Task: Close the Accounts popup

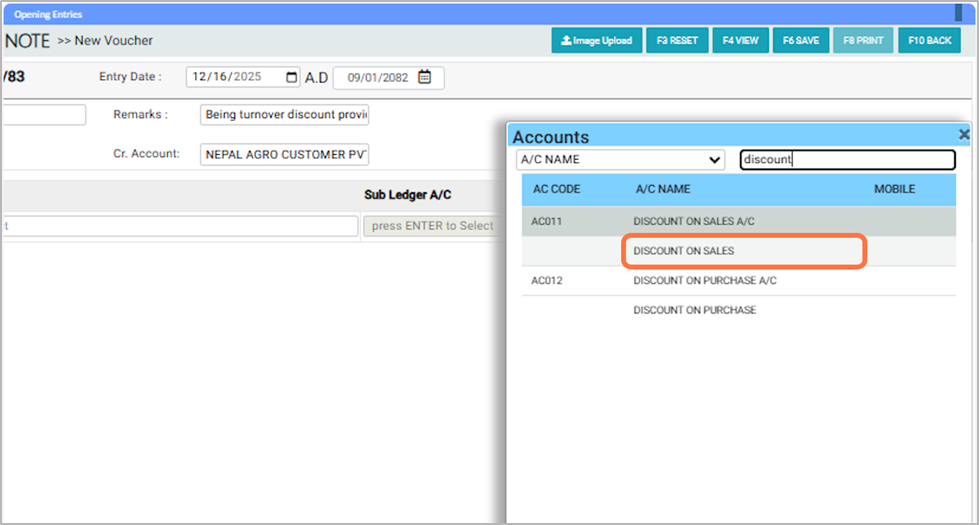Action: pos(964,134)
